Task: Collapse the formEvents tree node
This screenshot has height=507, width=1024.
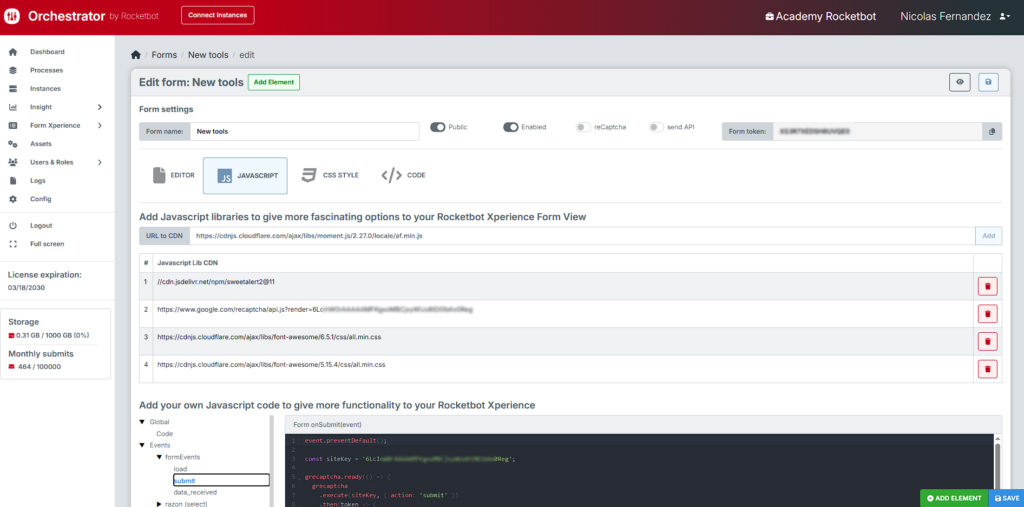Action: [x=159, y=457]
